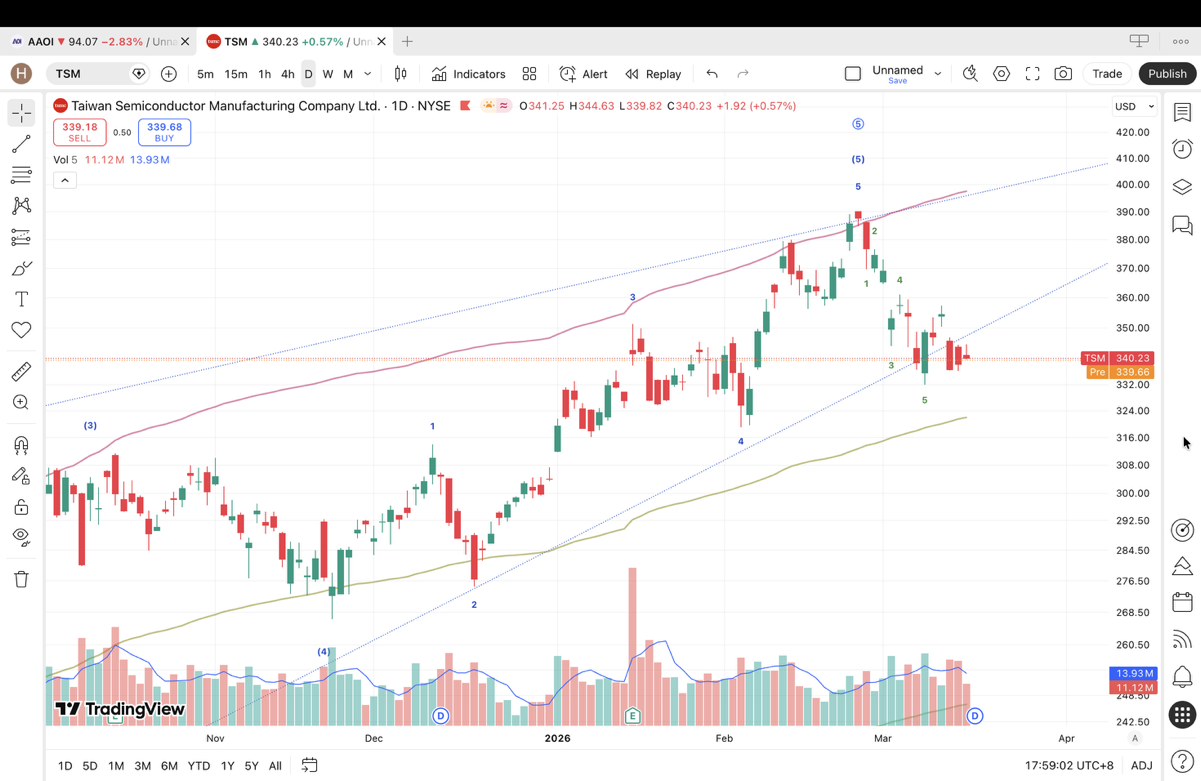Open the Trade panel button
The image size is (1201, 781).
click(x=1107, y=74)
